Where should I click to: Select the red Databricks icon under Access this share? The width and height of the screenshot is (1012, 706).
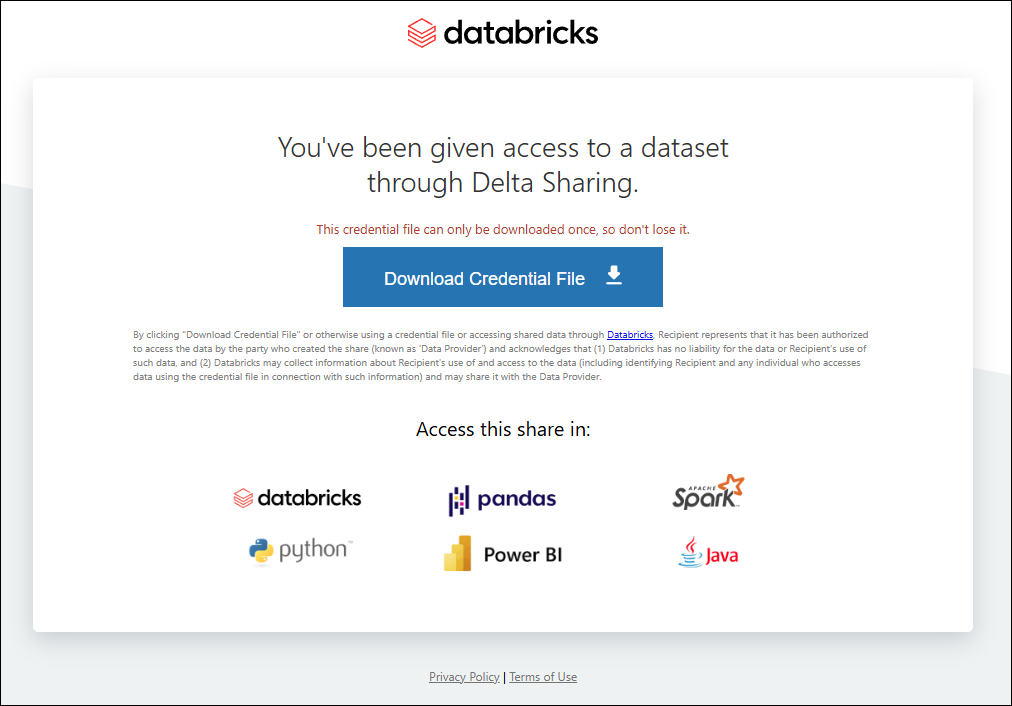tap(243, 498)
